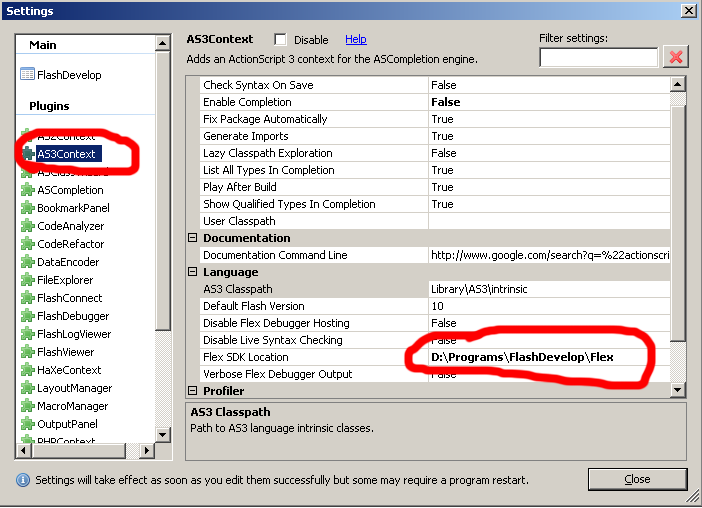Screen dimensions: 702x508
Task: Select Generate Imports property
Action: (246, 136)
